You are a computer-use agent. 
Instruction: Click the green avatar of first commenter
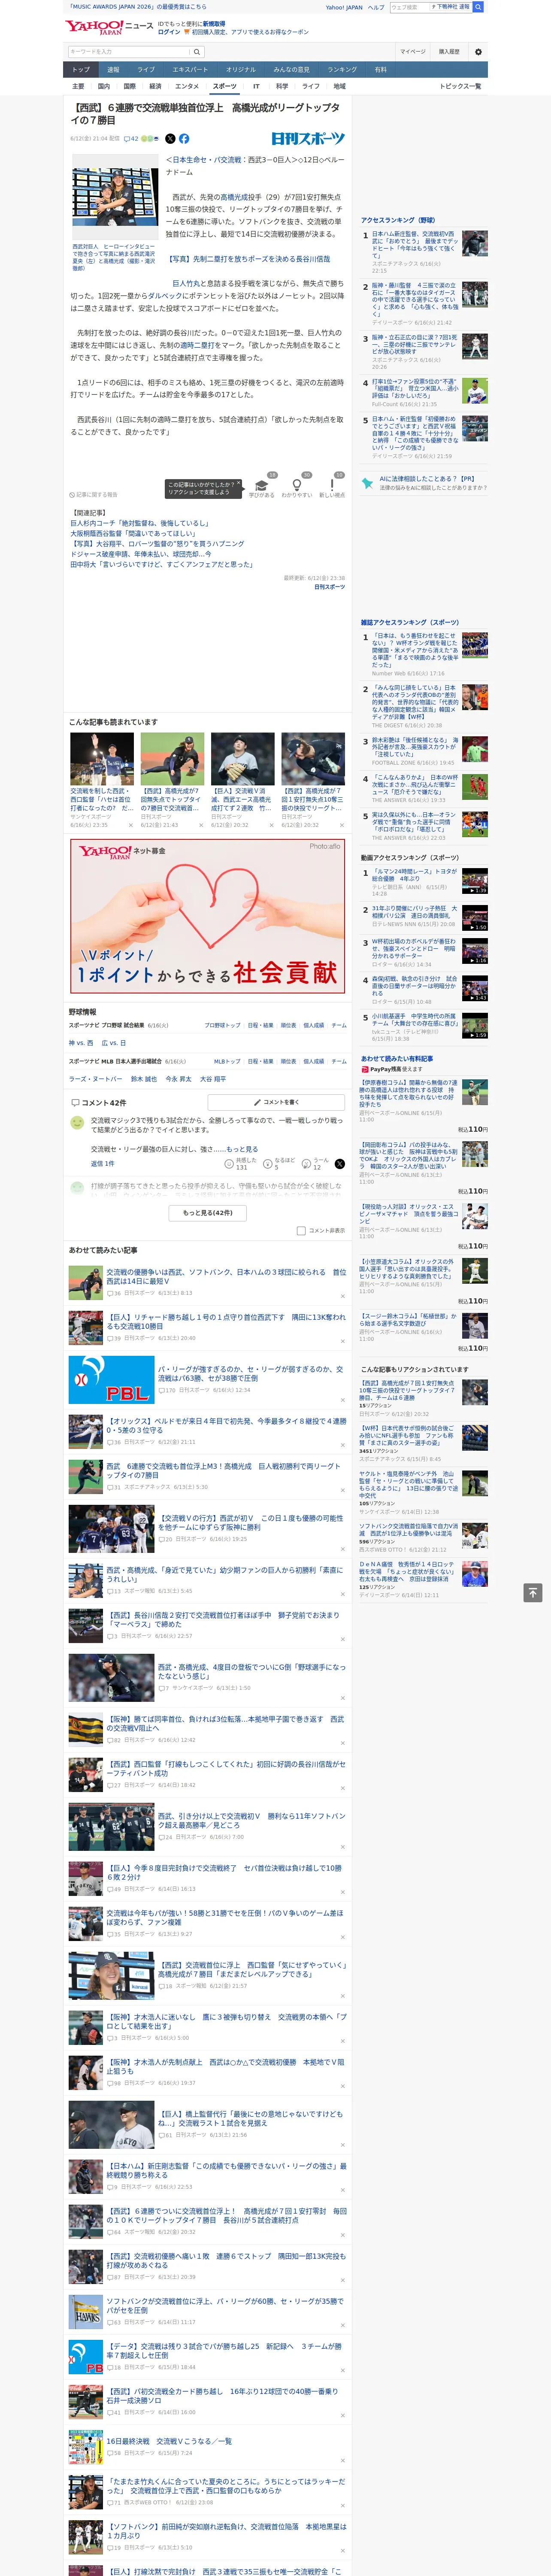coord(77,1123)
